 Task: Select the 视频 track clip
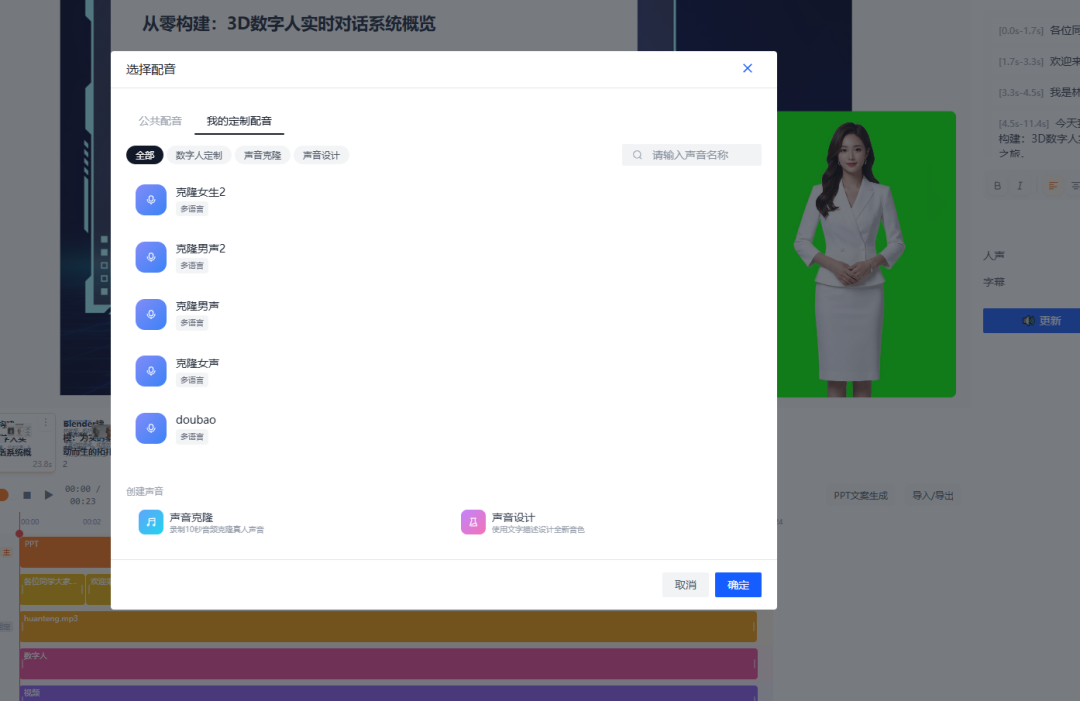click(x=388, y=693)
